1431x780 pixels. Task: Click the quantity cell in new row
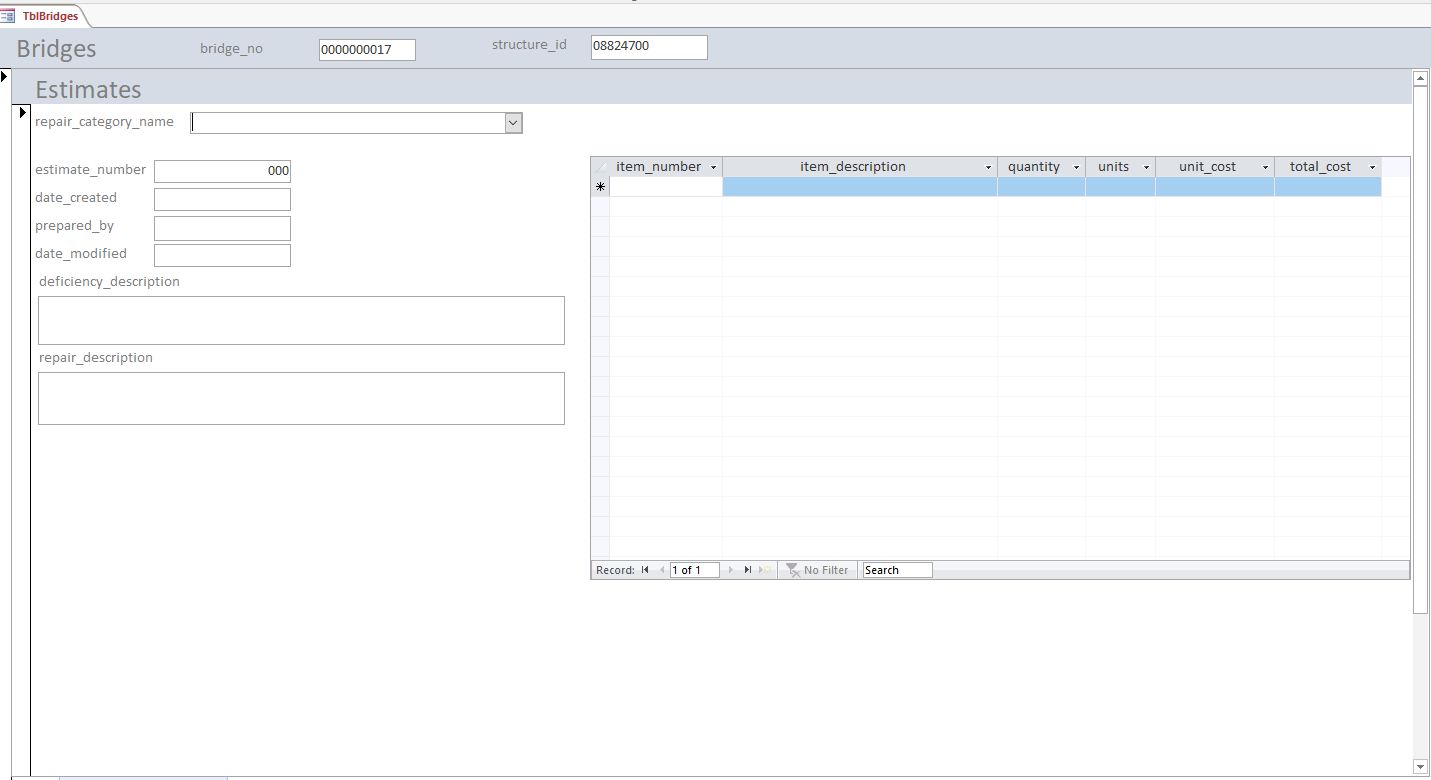pyautogui.click(x=1041, y=187)
